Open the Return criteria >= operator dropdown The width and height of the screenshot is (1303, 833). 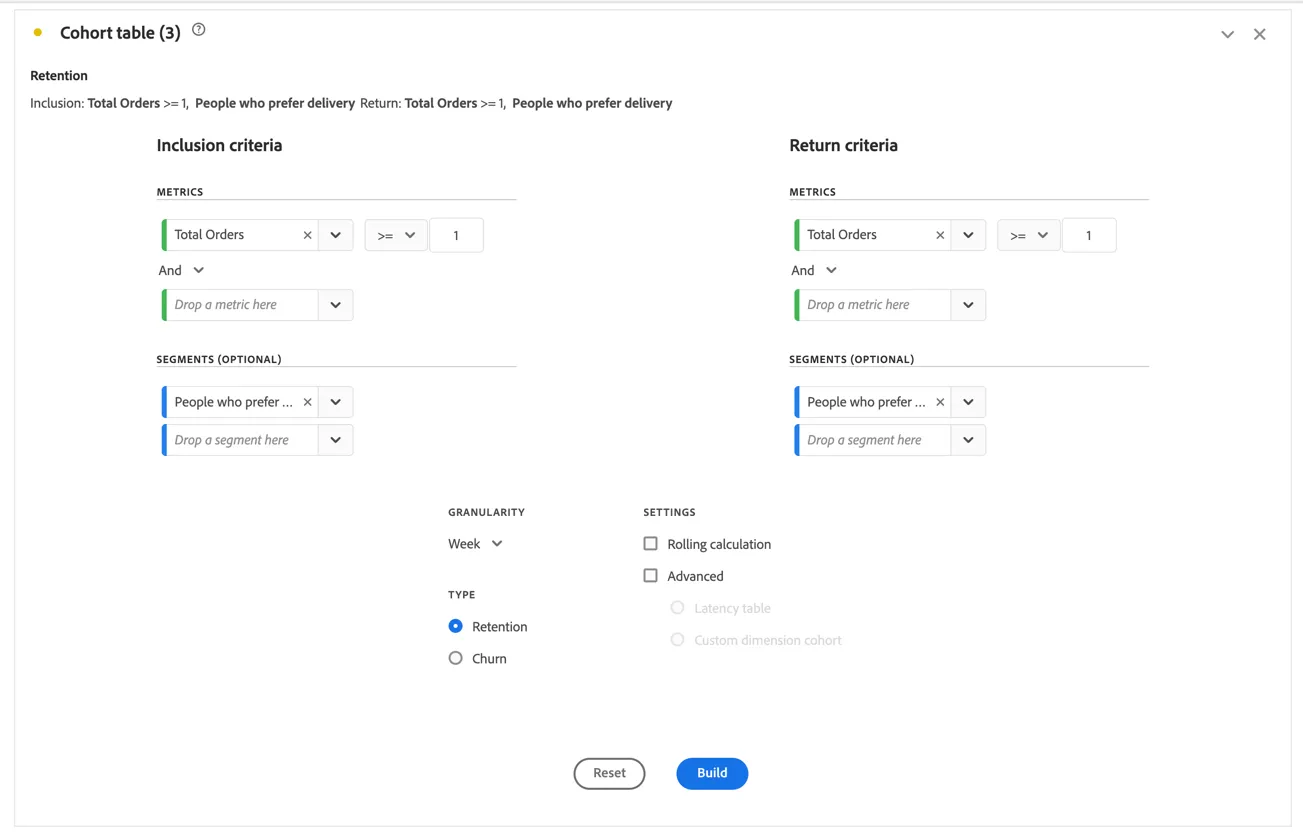[1029, 235]
